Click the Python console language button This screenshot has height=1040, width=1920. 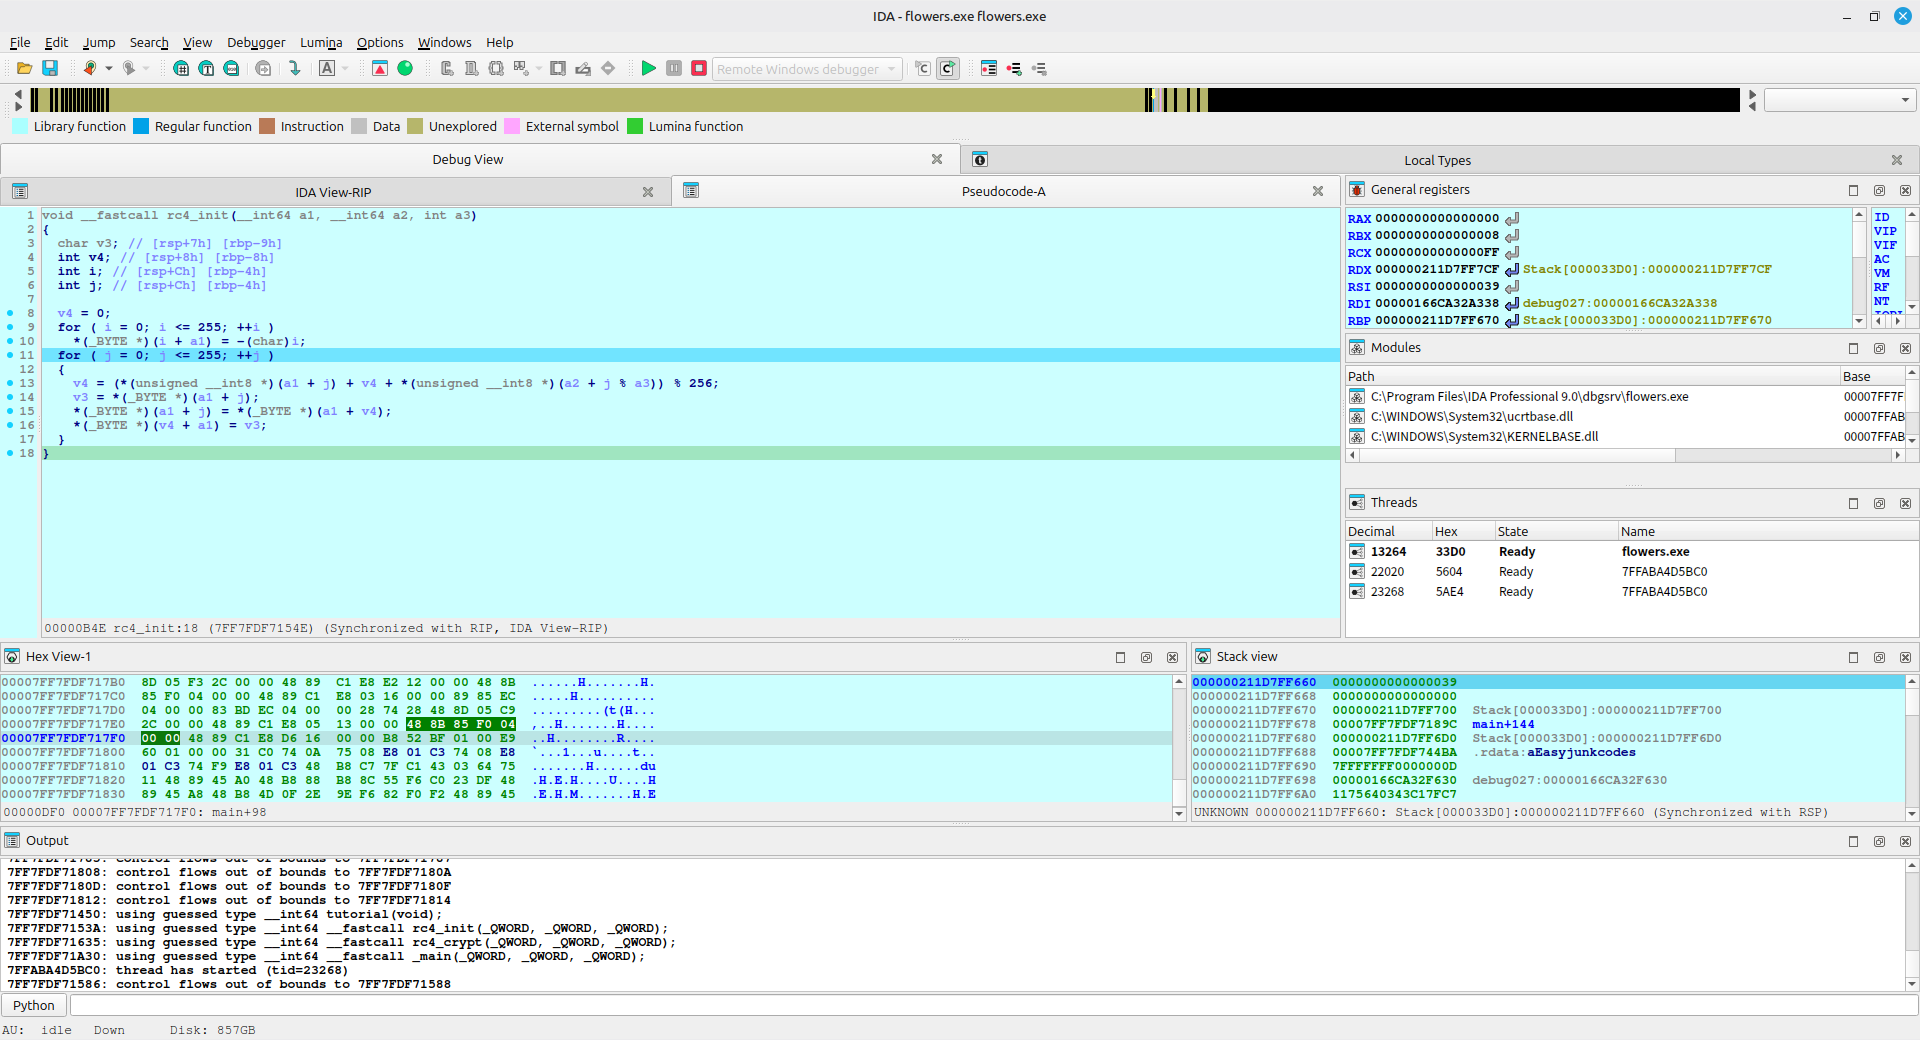click(x=34, y=1005)
